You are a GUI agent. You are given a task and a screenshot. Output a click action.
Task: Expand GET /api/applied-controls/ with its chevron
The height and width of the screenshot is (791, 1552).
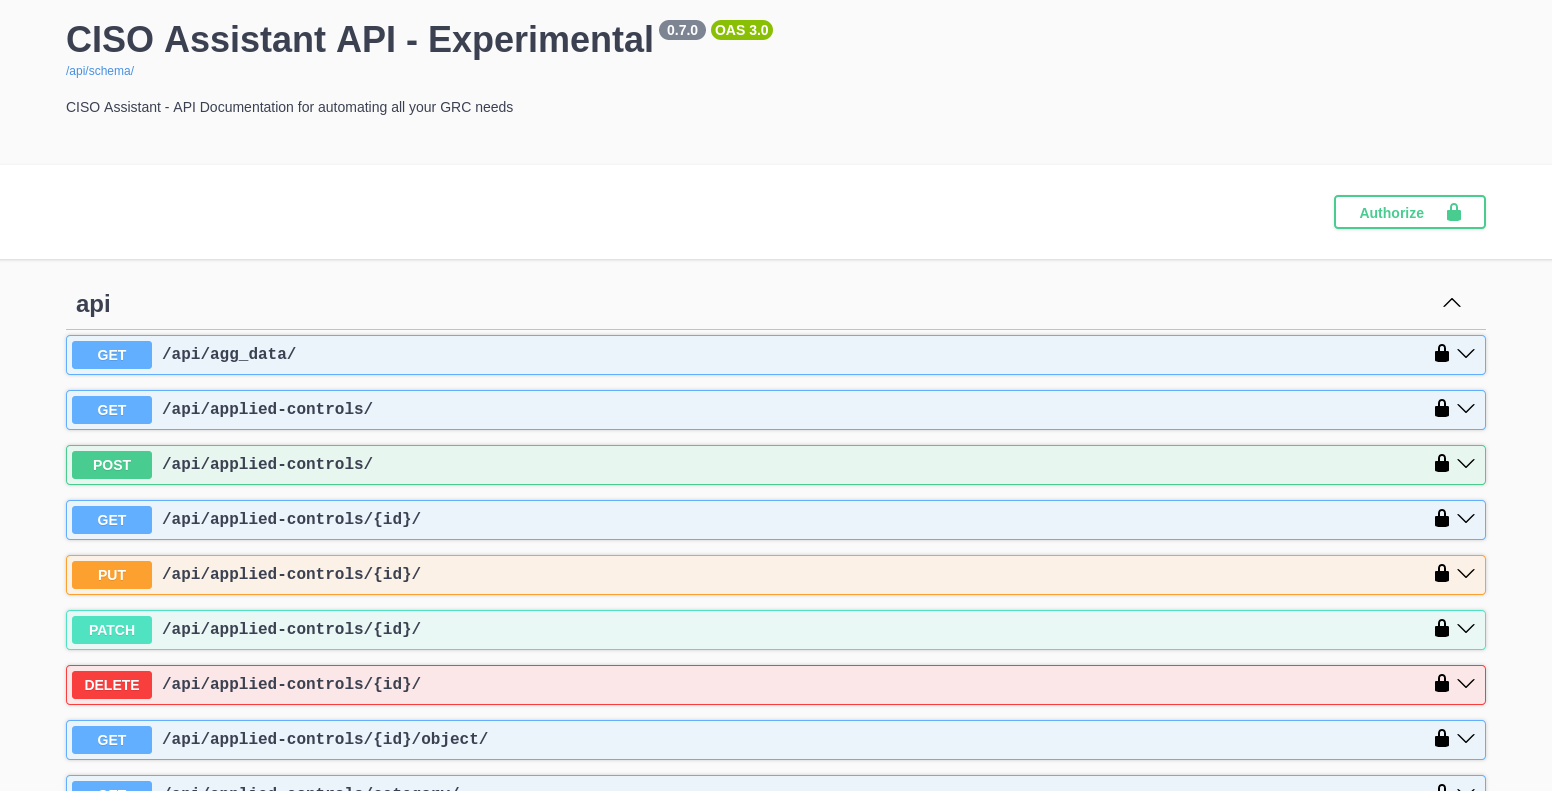coord(1466,409)
